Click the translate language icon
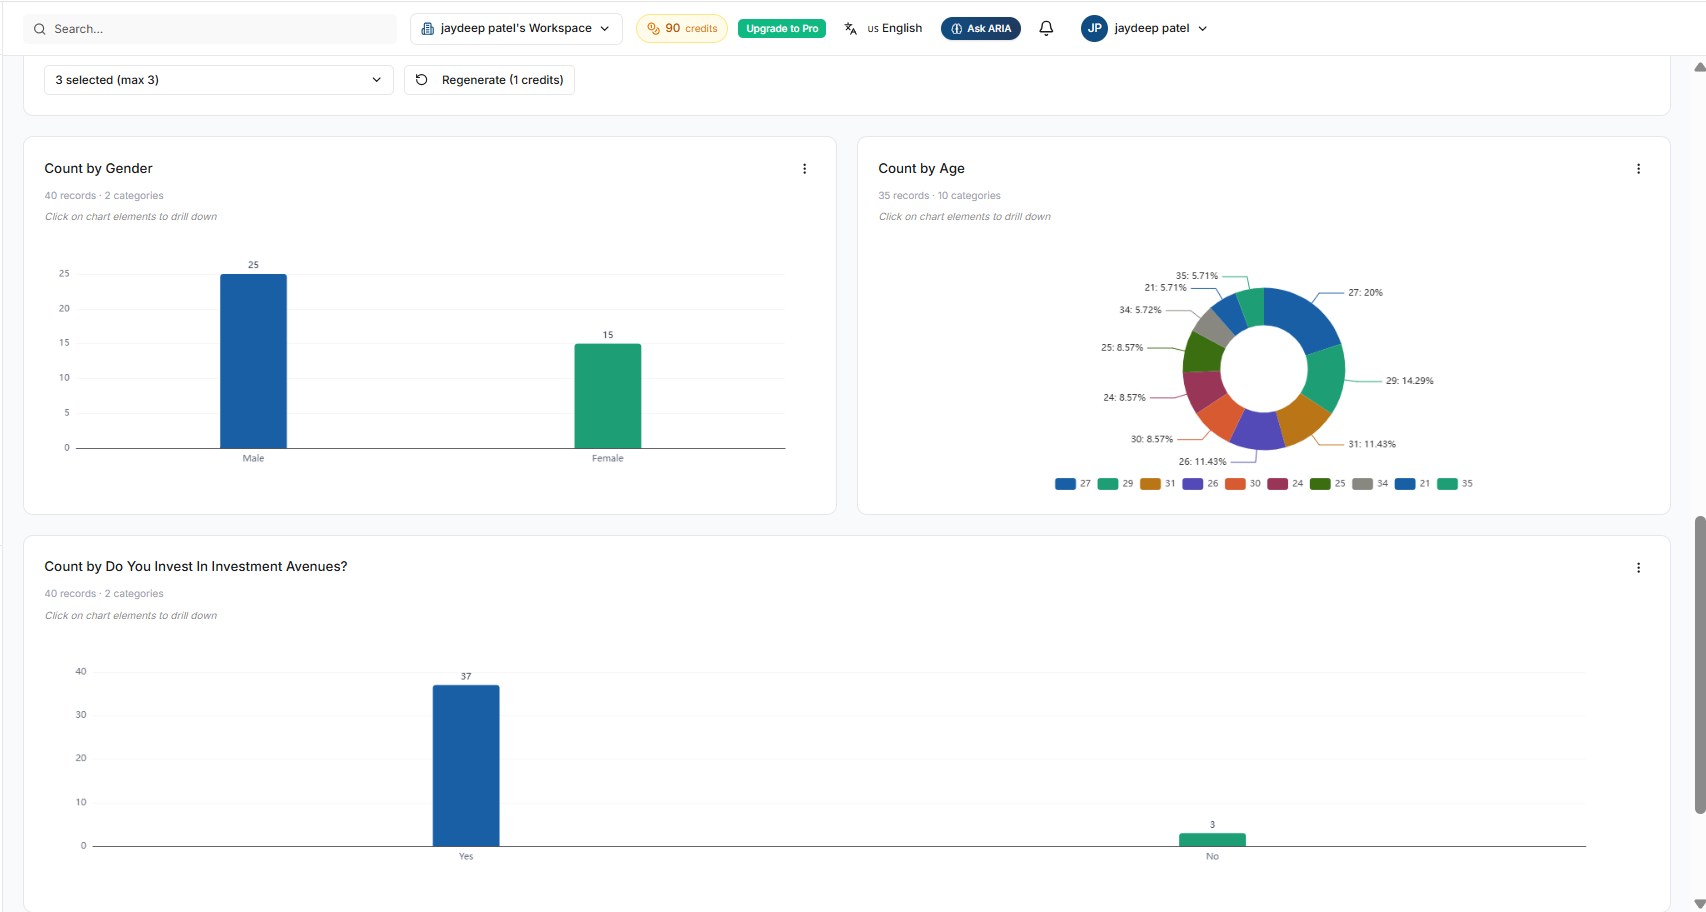1706x912 pixels. pyautogui.click(x=850, y=28)
